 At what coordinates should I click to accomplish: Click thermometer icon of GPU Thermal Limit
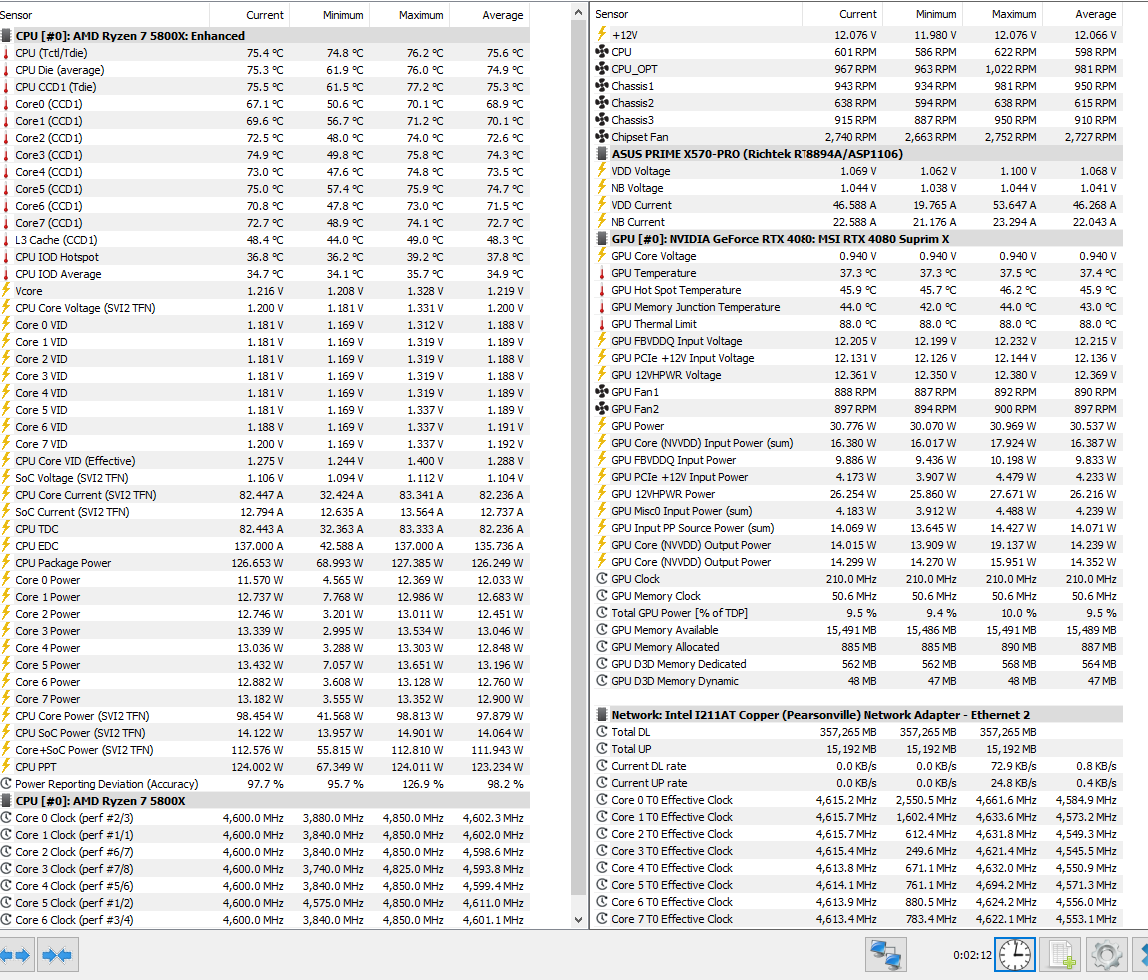(602, 323)
